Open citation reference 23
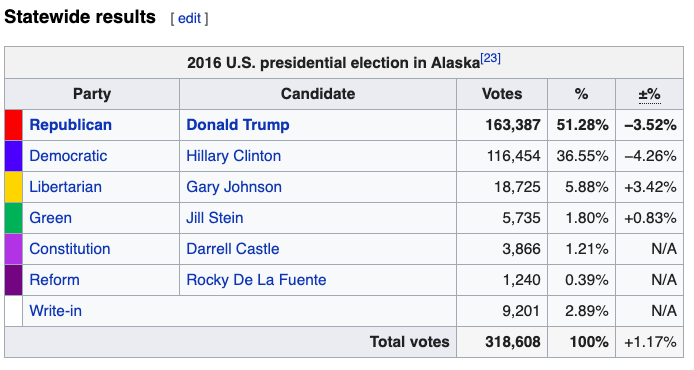Screen dimensions: 694x370 pos(490,58)
